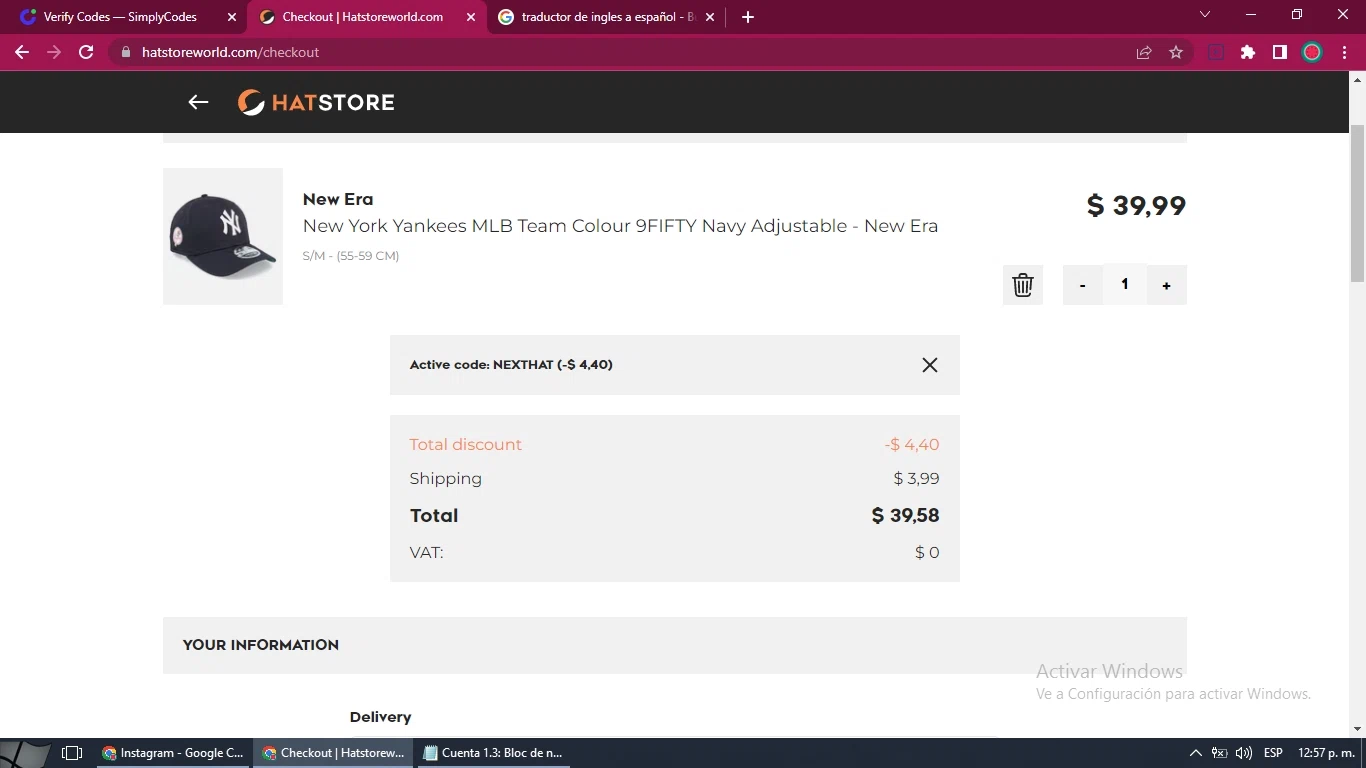Screen dimensions: 1366x768
Task: Switch to traductor de ingles tab
Action: pos(608,17)
